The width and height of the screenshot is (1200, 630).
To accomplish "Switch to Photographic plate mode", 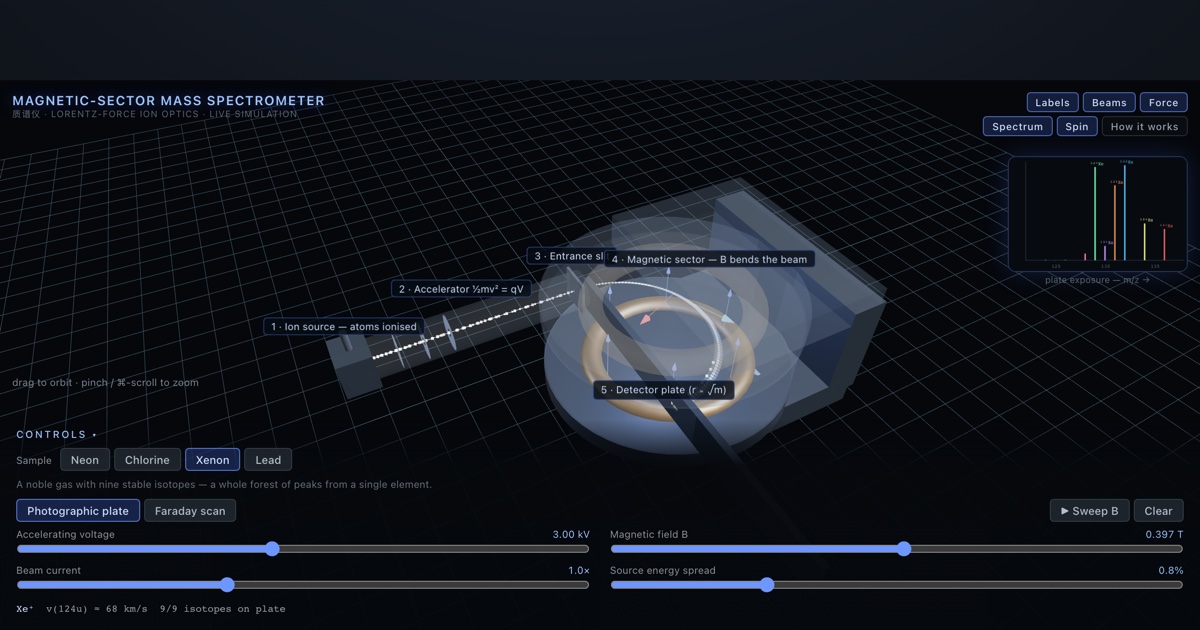I will click(78, 511).
